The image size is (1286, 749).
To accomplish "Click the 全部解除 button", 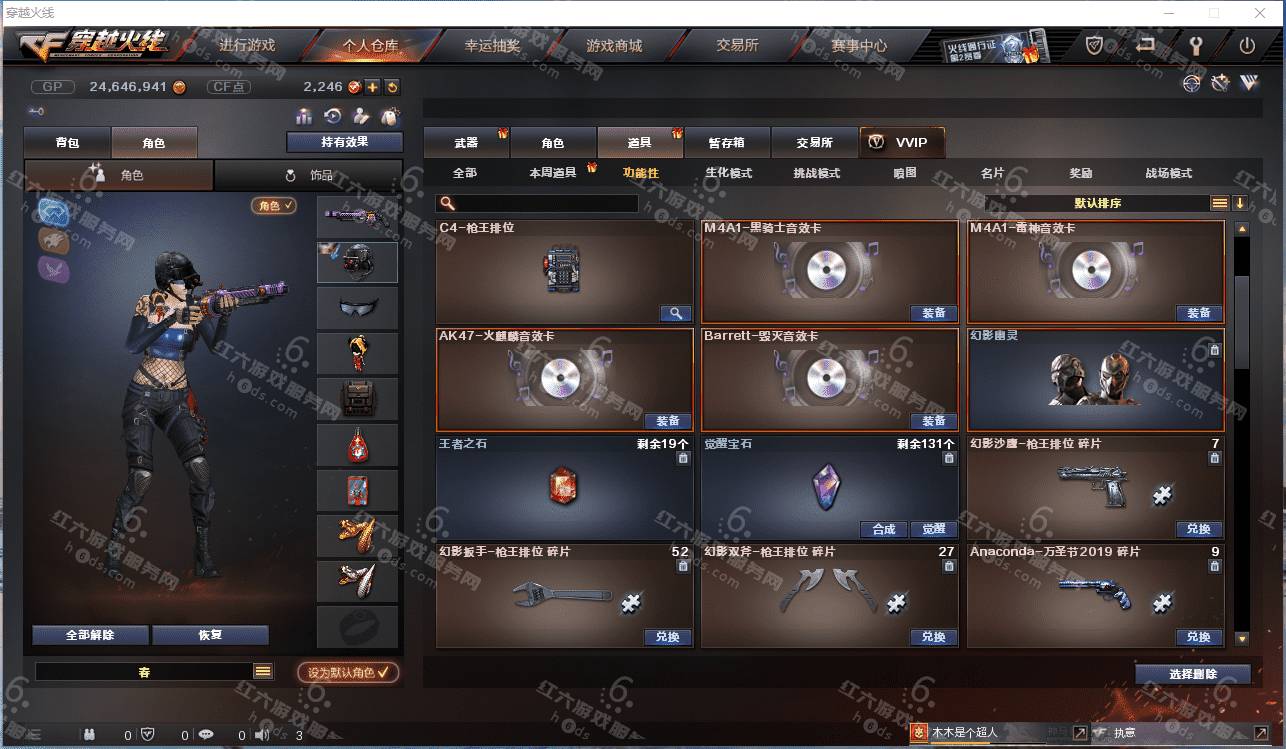I will click(x=90, y=635).
